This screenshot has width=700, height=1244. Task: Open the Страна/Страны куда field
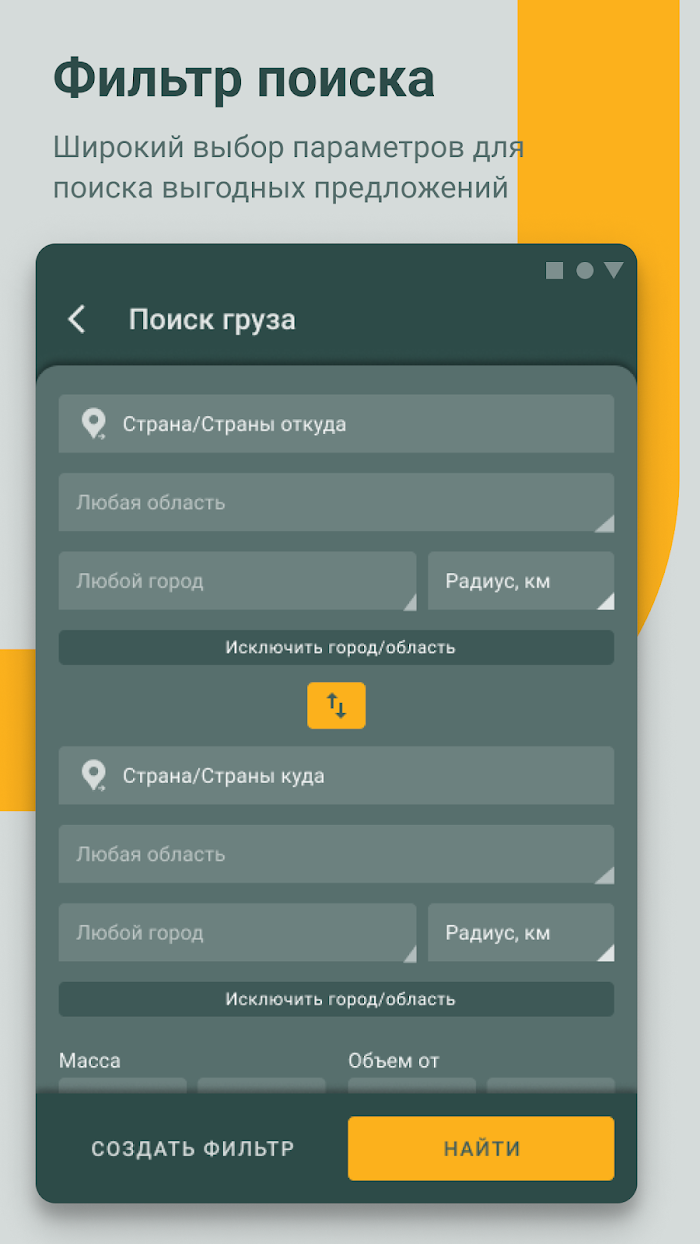pos(336,776)
